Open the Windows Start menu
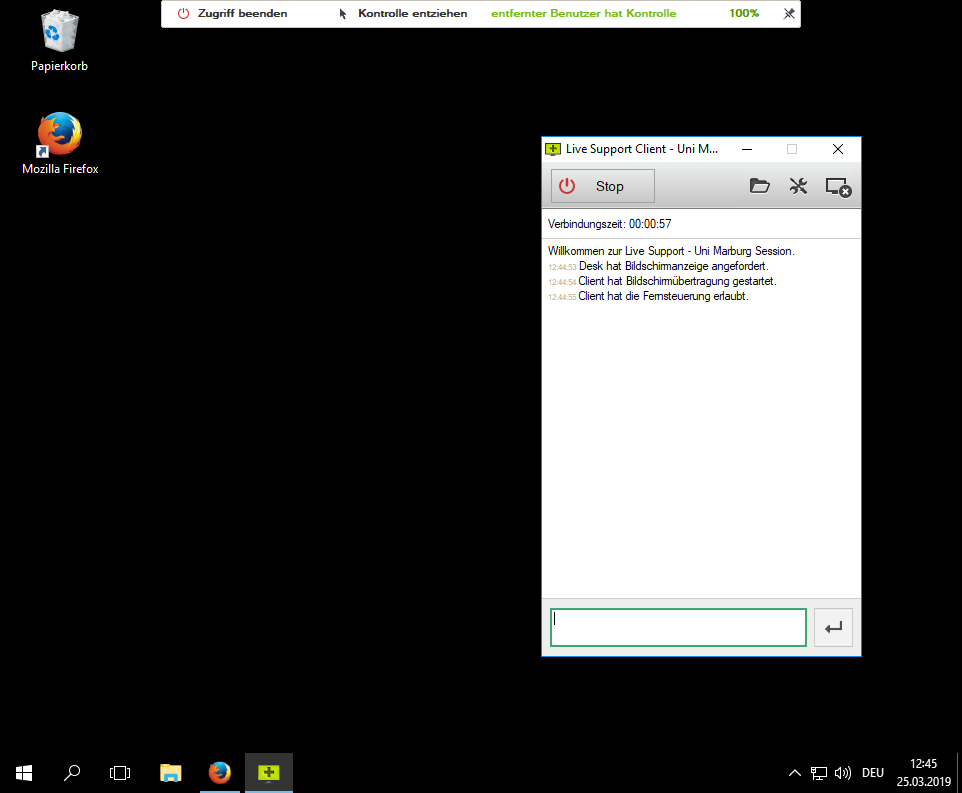Screen dimensions: 962x793 (x=24, y=773)
